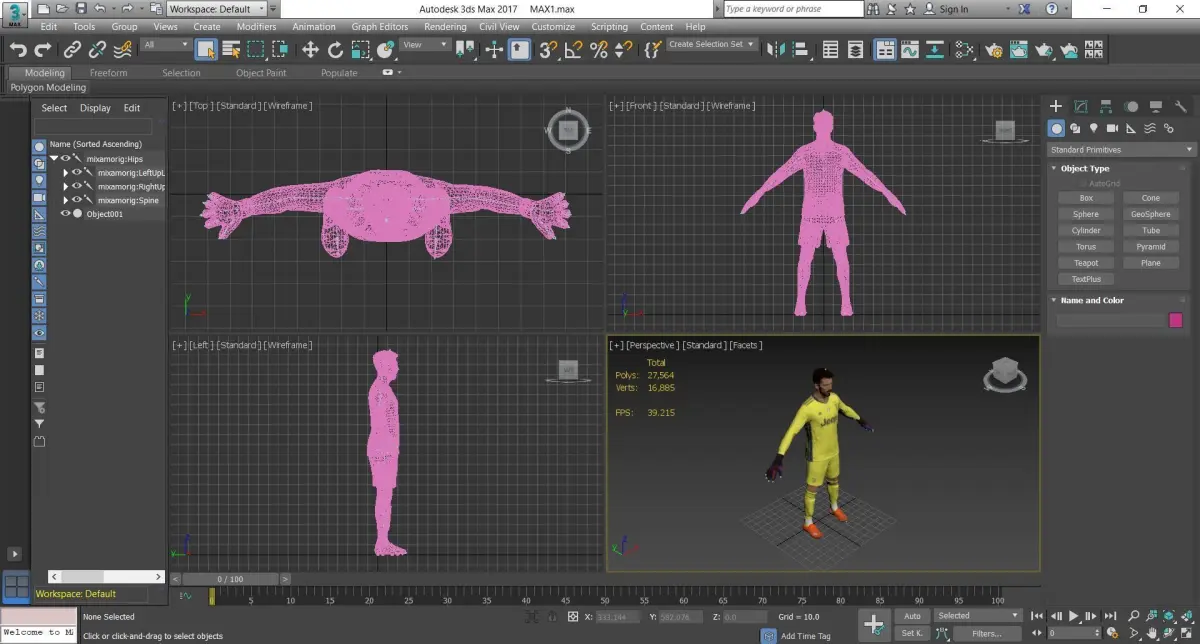Activate the Select Object tool
This screenshot has width=1200, height=644.
point(206,49)
